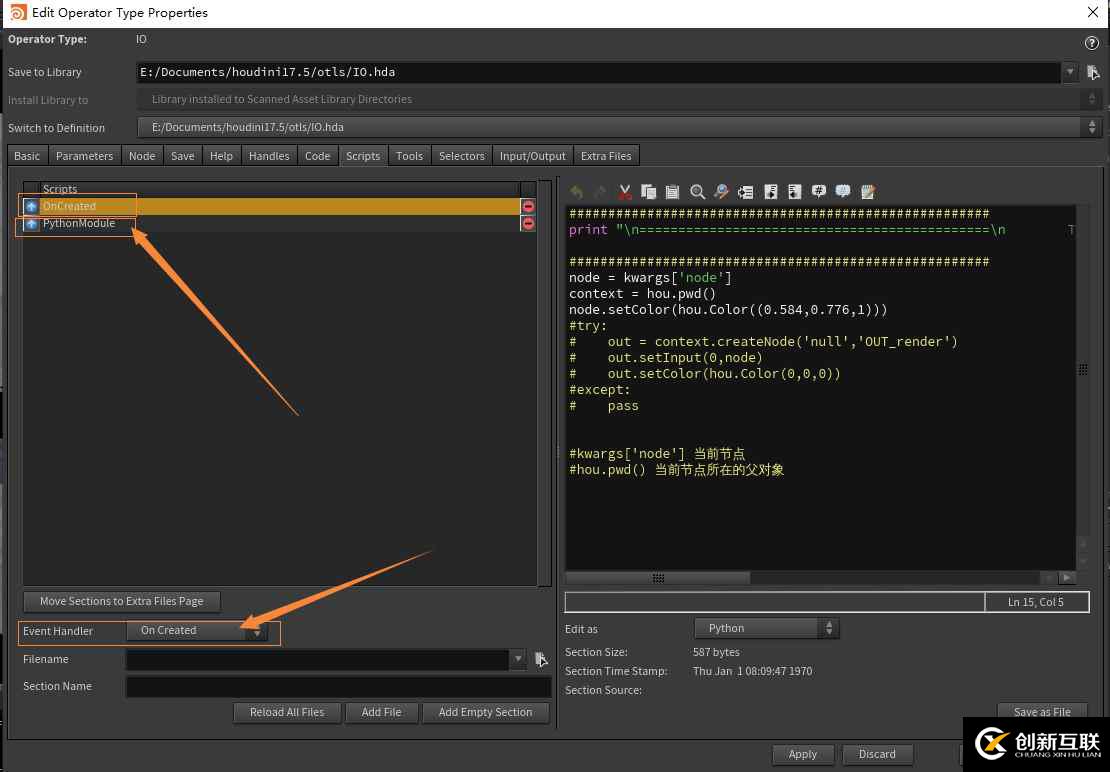Click Move Sections to Extra Files Page

122,601
